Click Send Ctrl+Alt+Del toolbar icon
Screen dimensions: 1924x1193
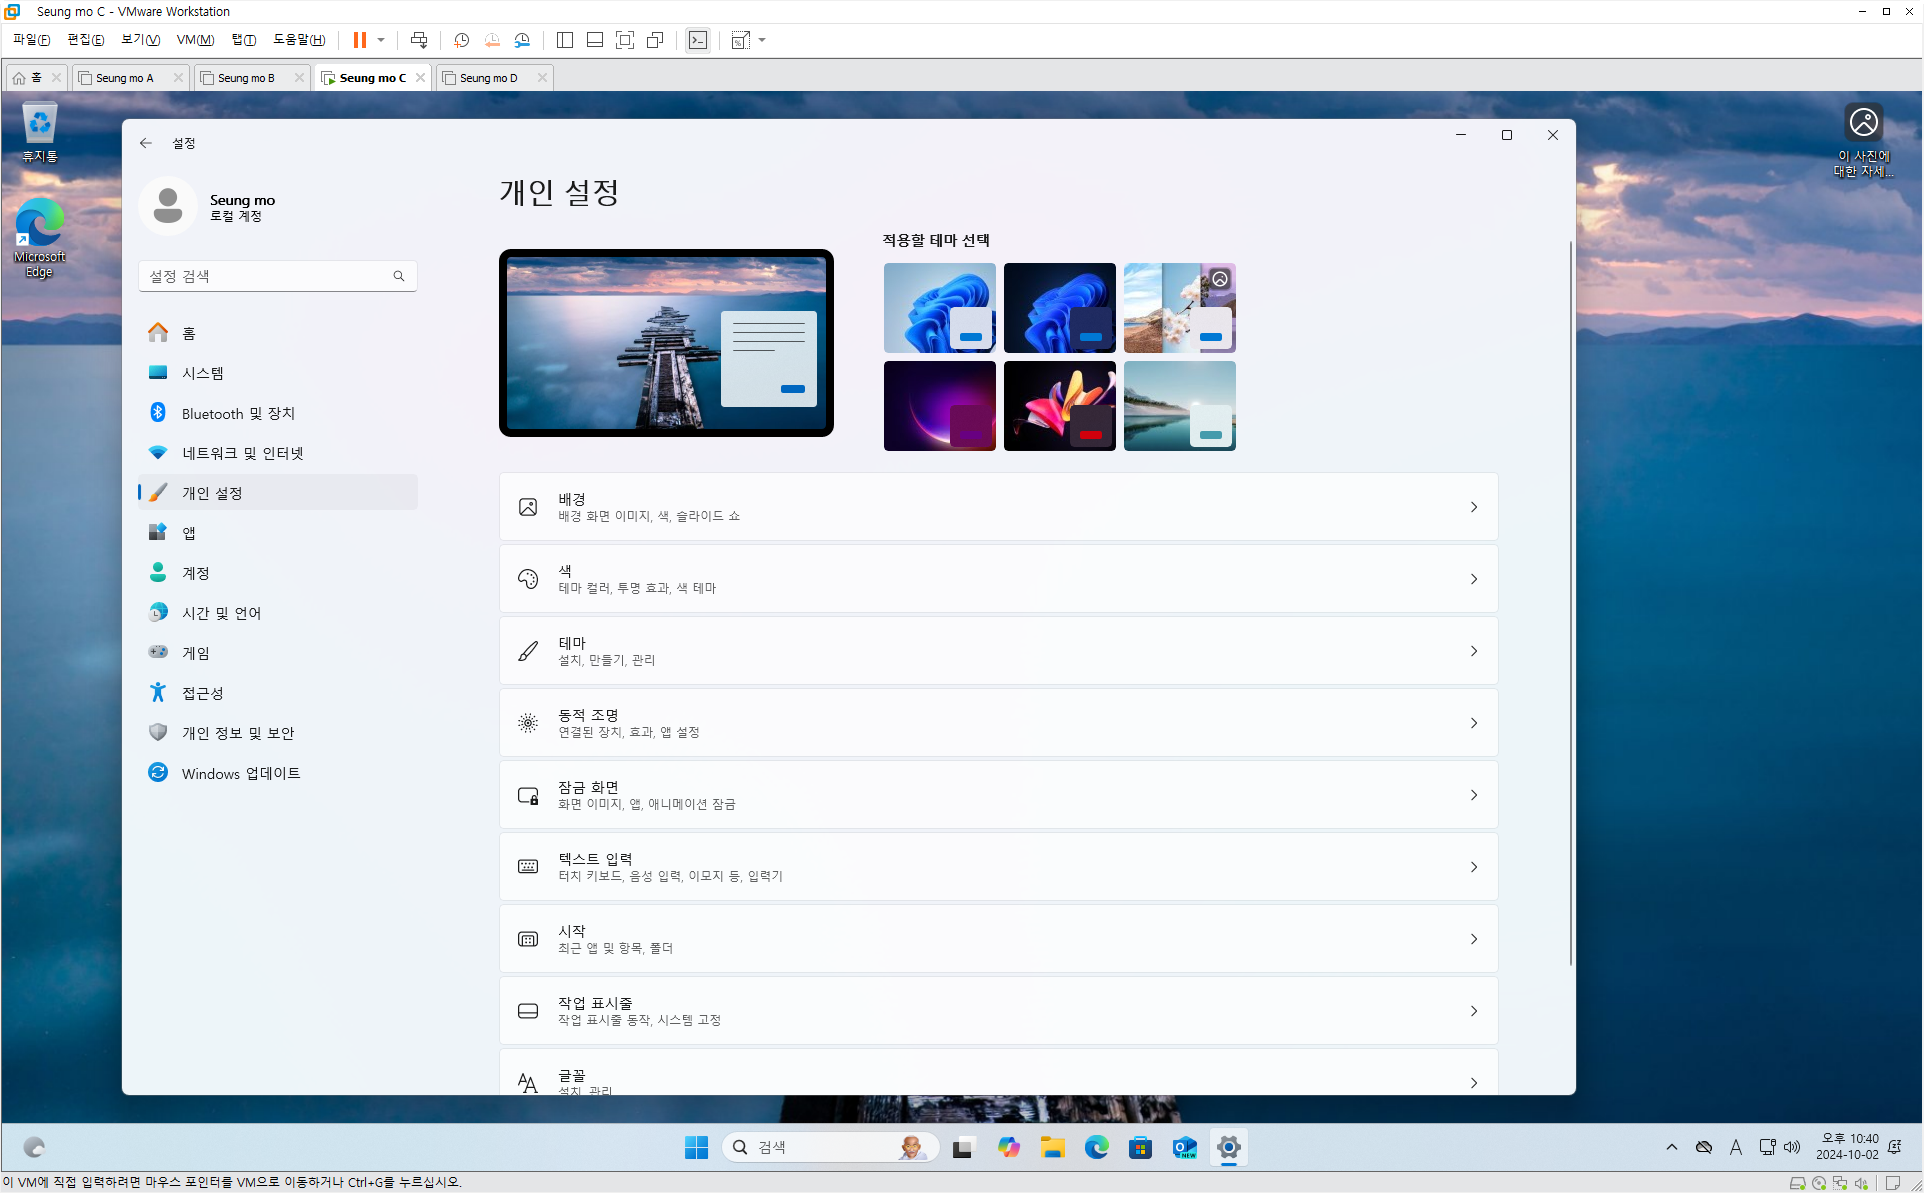tap(419, 40)
